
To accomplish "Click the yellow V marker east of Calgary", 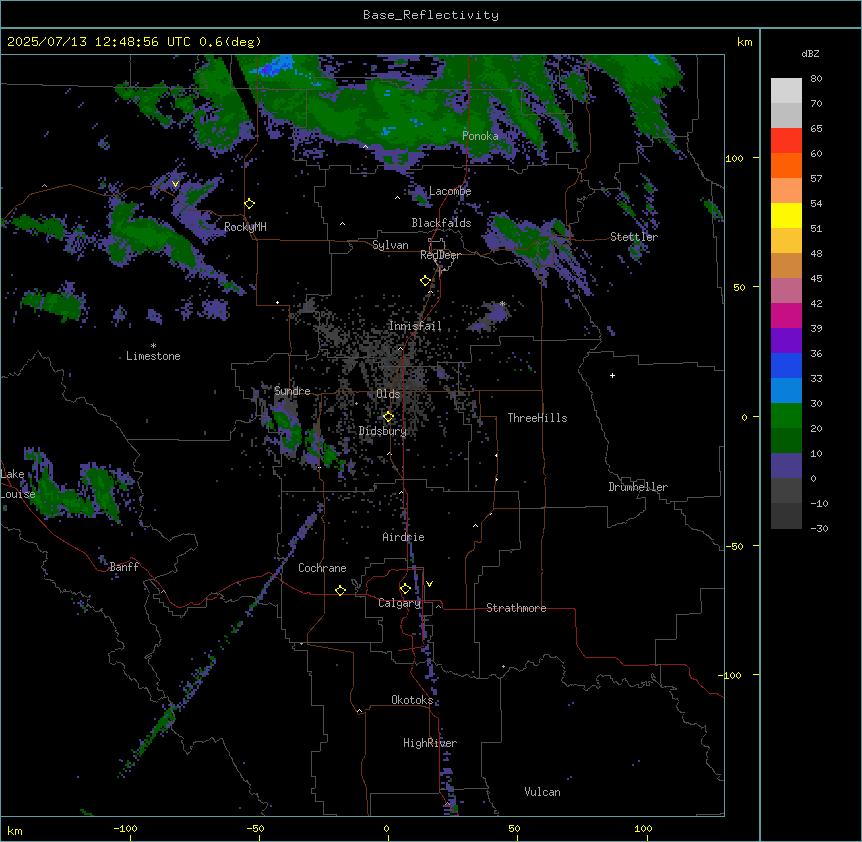I will click(x=429, y=584).
